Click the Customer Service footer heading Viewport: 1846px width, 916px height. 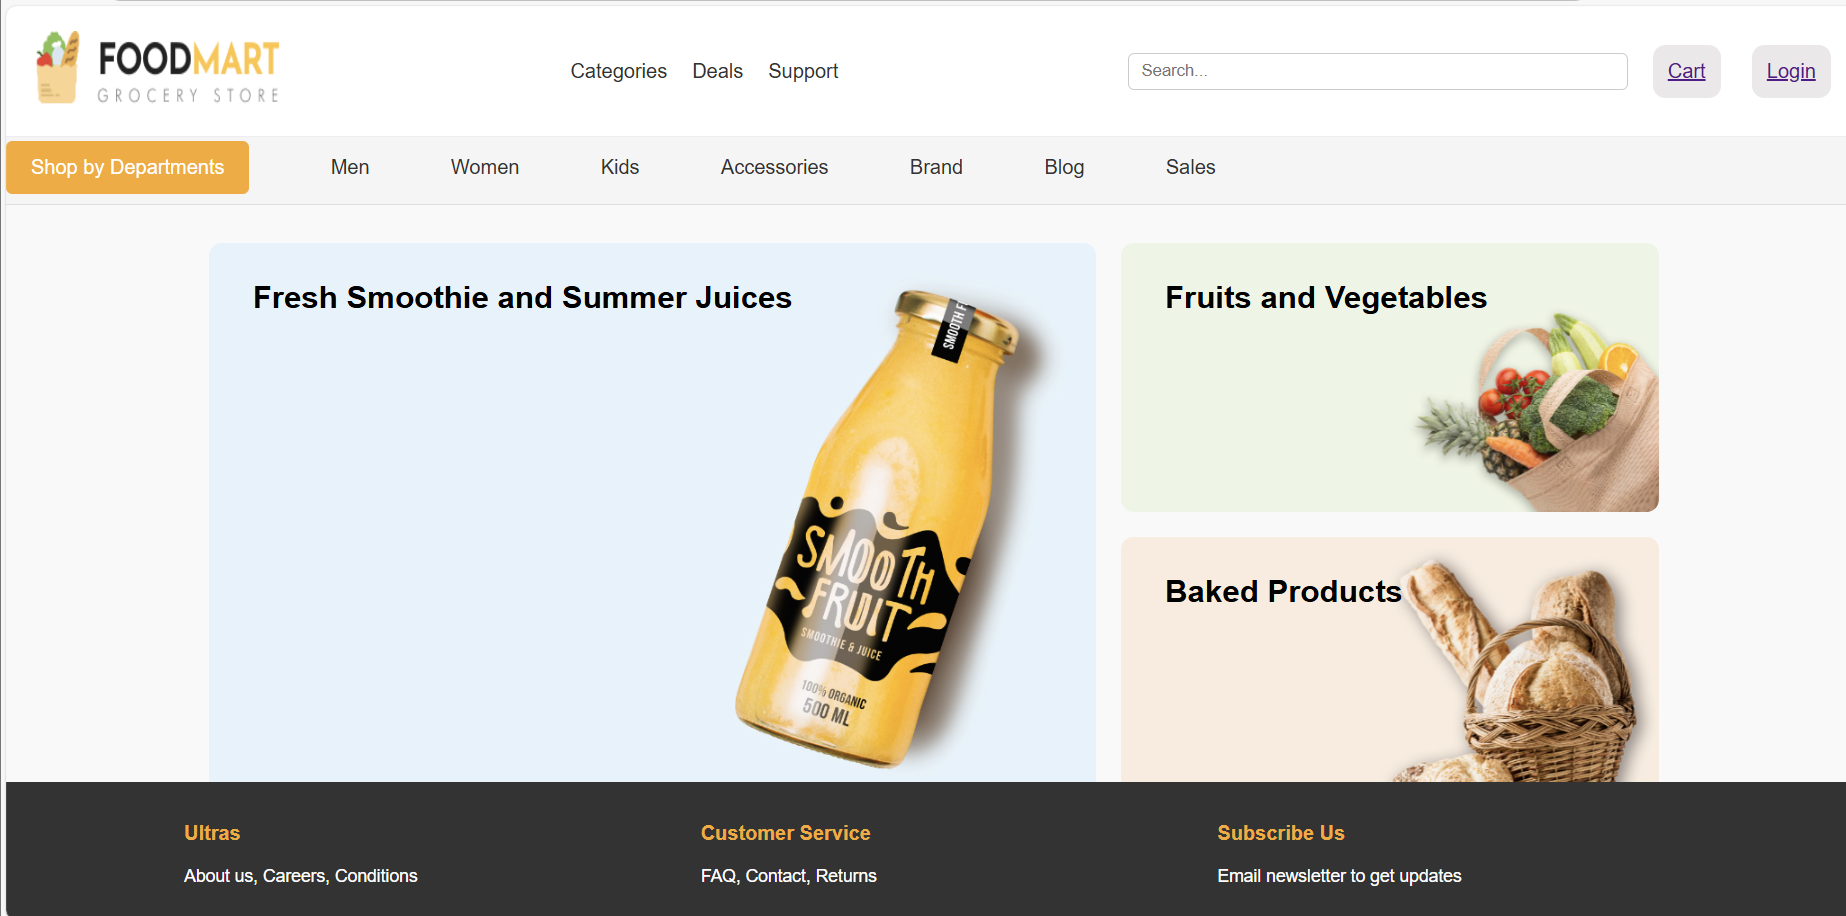[x=785, y=833]
